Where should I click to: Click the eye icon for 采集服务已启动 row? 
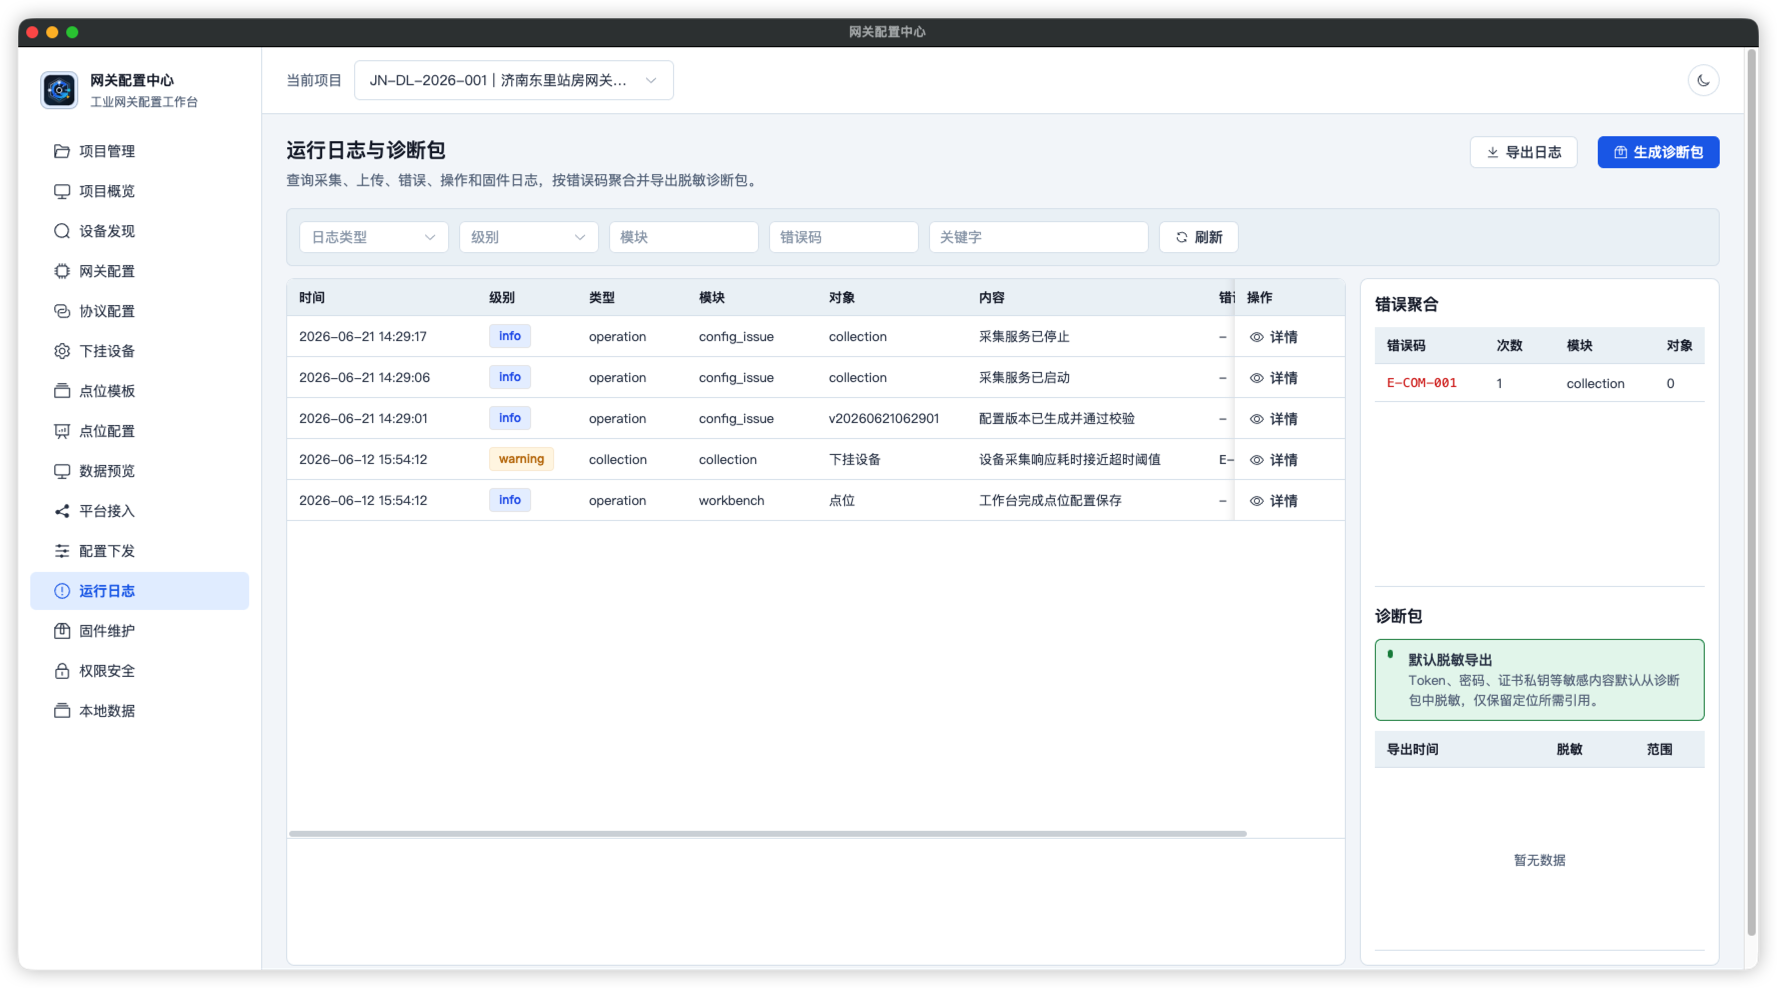1257,378
